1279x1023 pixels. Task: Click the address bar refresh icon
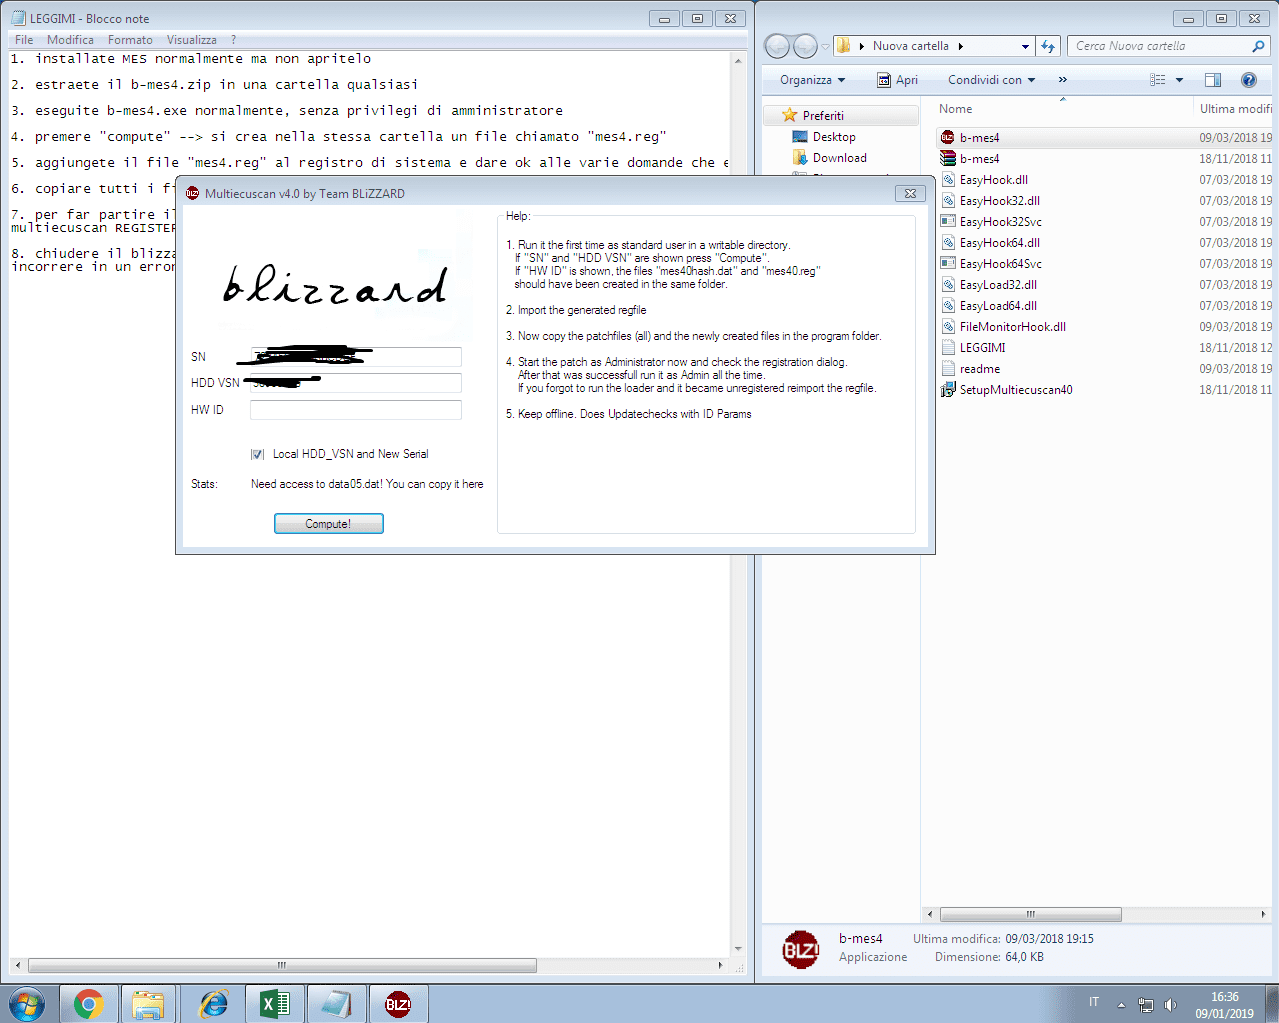coord(1048,46)
